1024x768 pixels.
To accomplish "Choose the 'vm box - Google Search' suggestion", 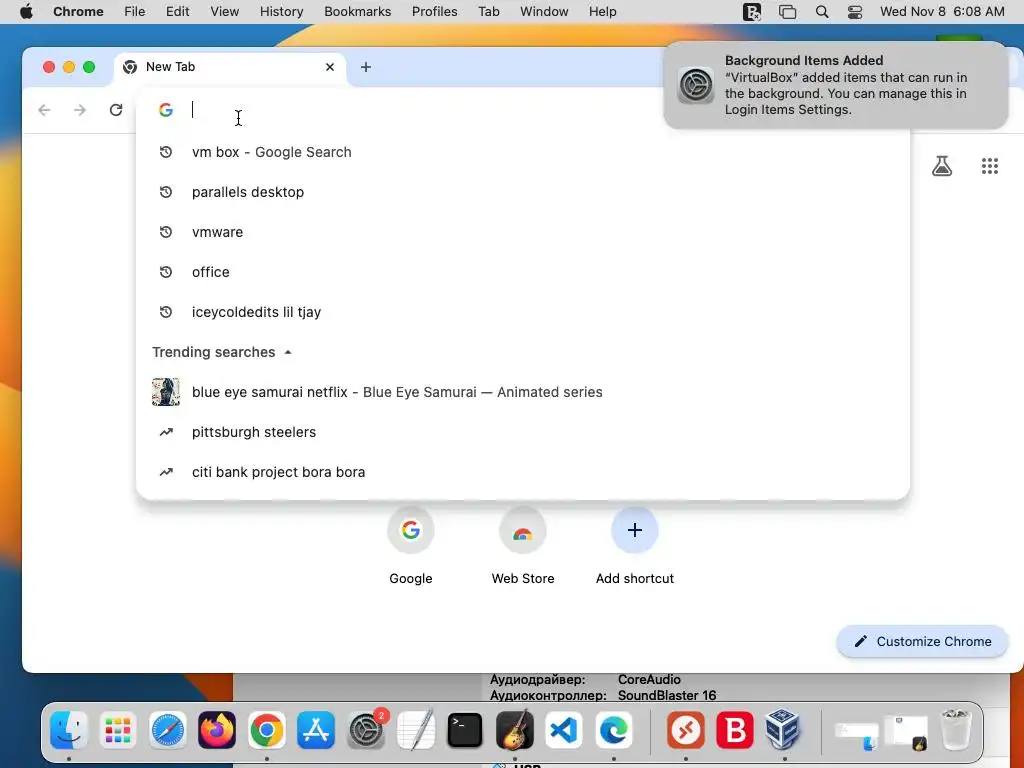I will click(x=522, y=152).
